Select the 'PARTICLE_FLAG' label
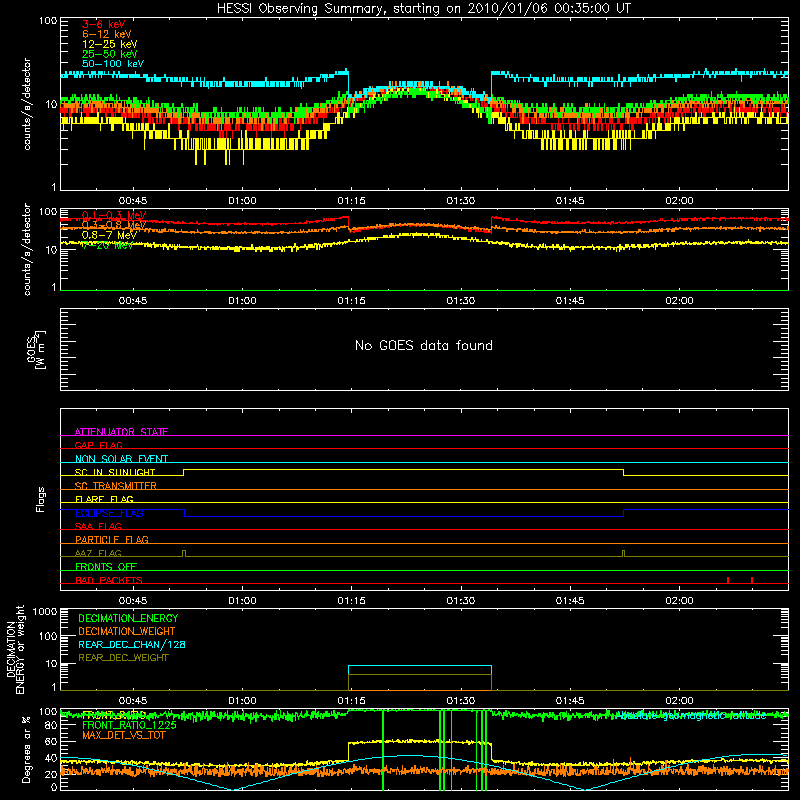800x800 pixels. point(112,539)
